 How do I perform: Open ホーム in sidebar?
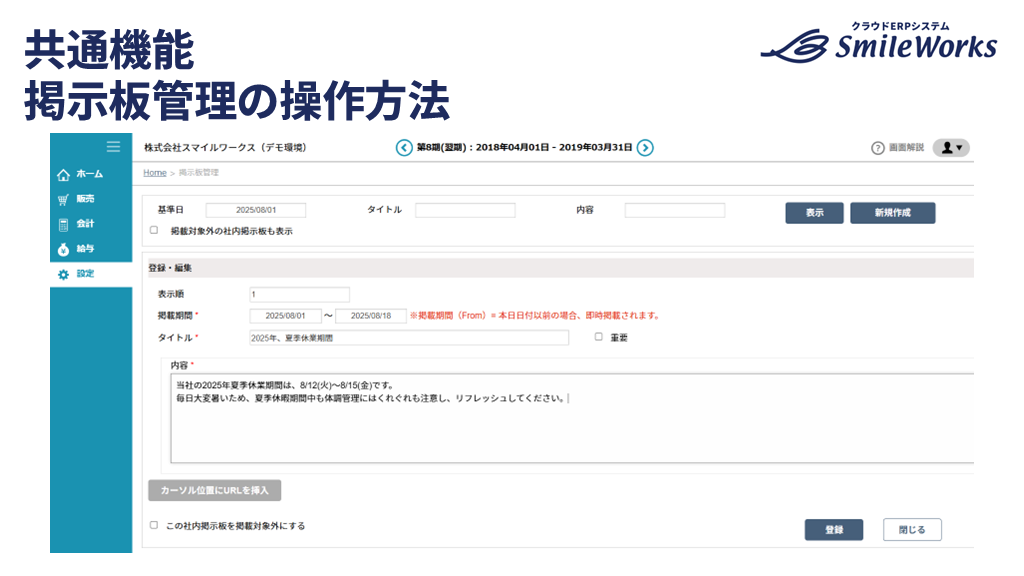pos(89,174)
